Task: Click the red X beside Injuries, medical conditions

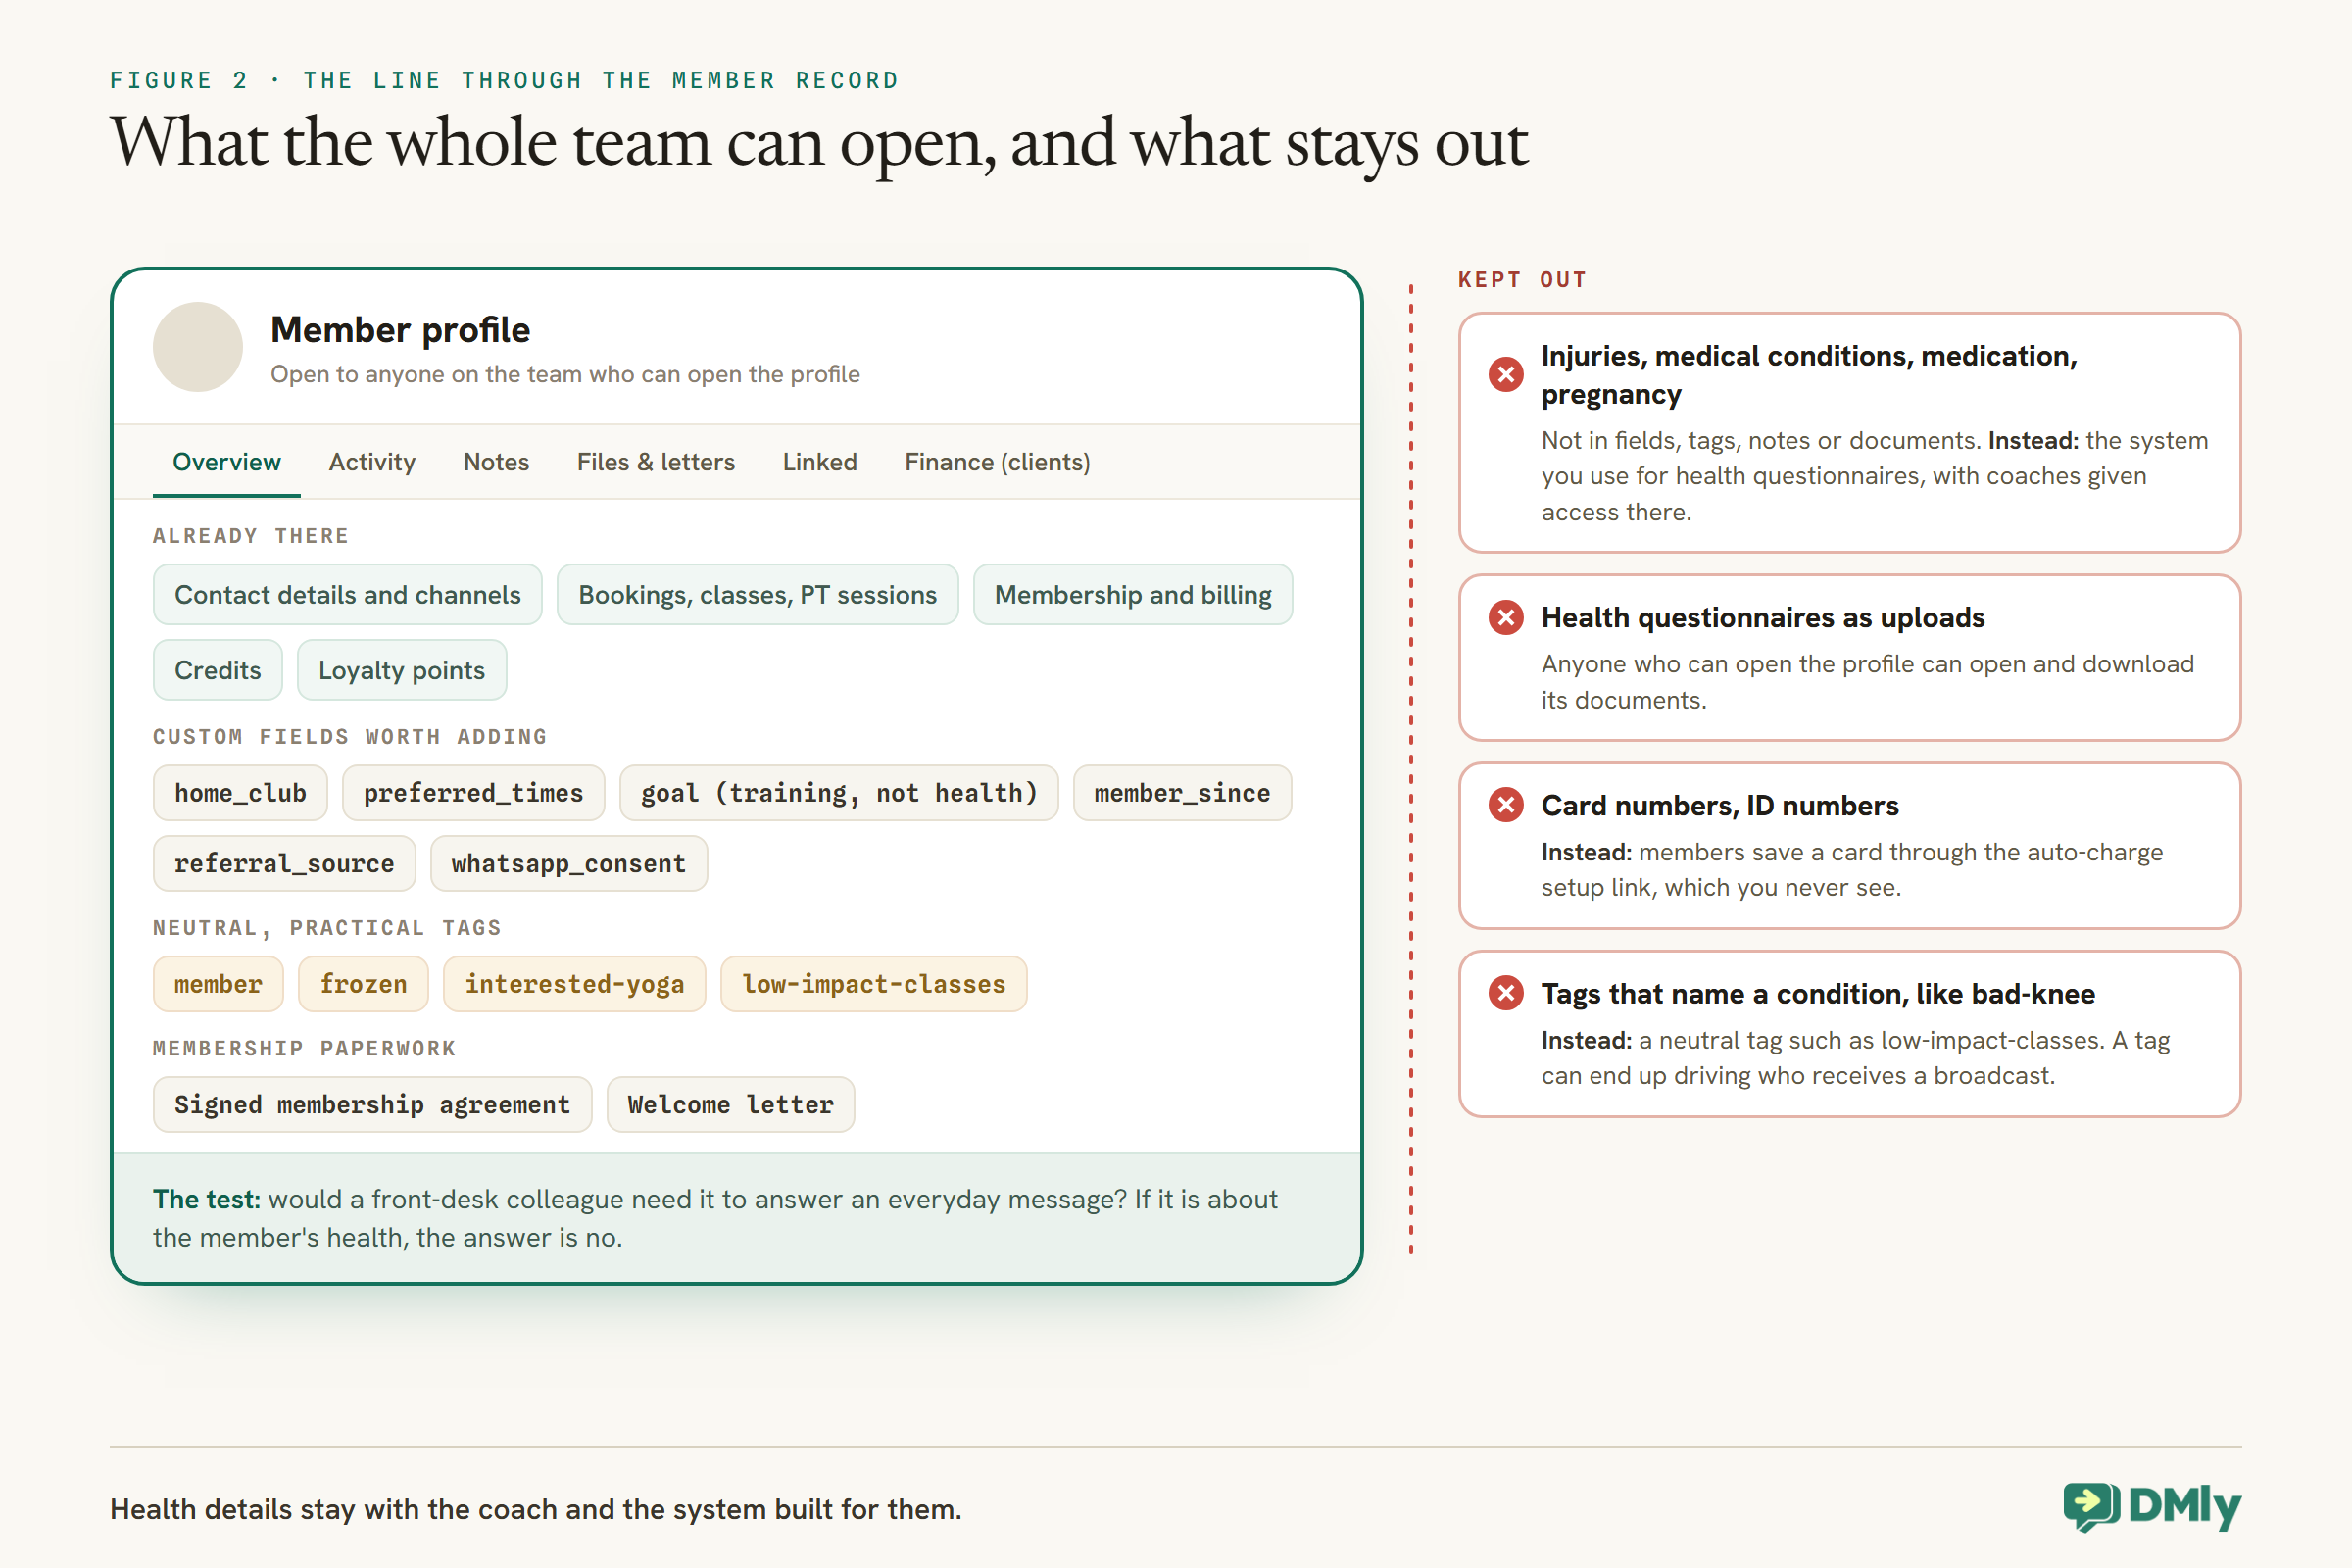Action: (x=1505, y=375)
